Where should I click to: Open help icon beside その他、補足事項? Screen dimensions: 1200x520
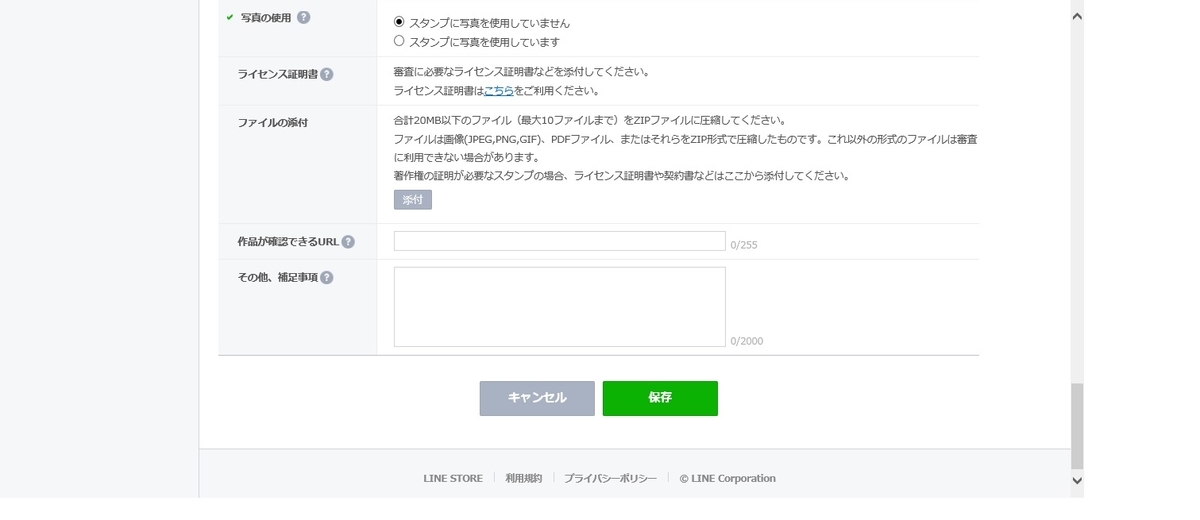click(x=327, y=278)
